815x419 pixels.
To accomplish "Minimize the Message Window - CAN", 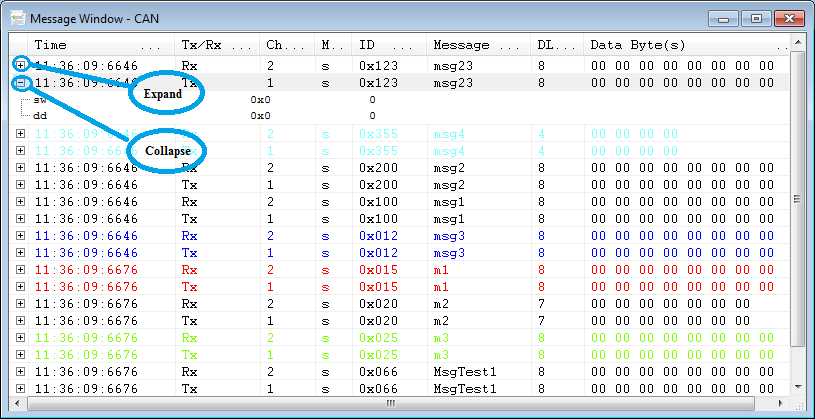I will point(723,19).
